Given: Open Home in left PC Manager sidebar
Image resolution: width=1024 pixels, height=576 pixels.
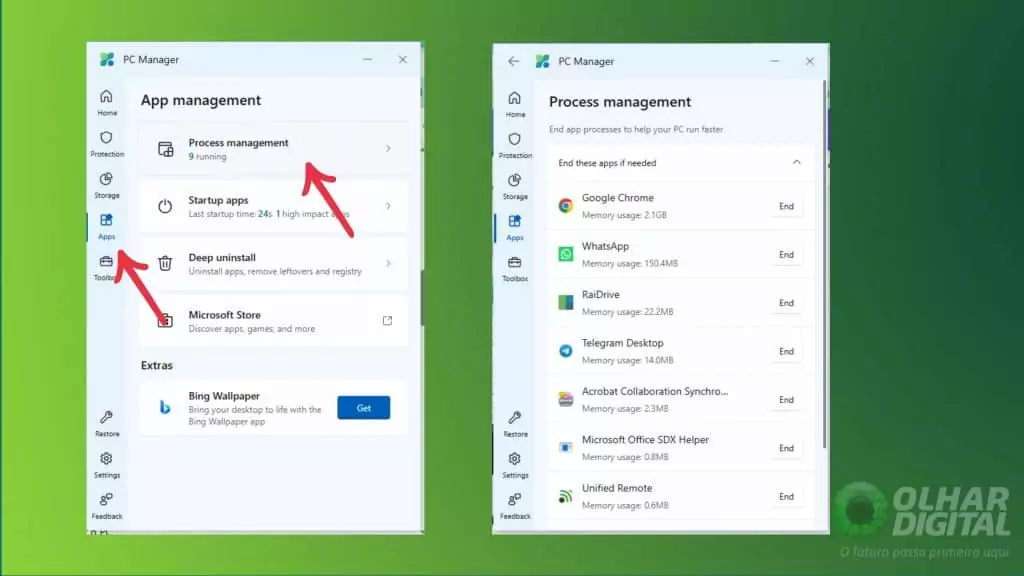Looking at the screenshot, I should 106,103.
